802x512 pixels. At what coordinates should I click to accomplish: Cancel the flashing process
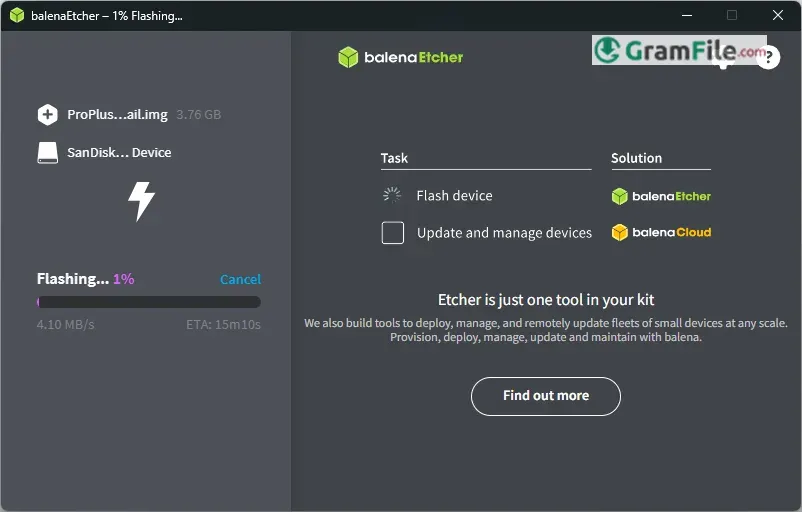click(240, 279)
